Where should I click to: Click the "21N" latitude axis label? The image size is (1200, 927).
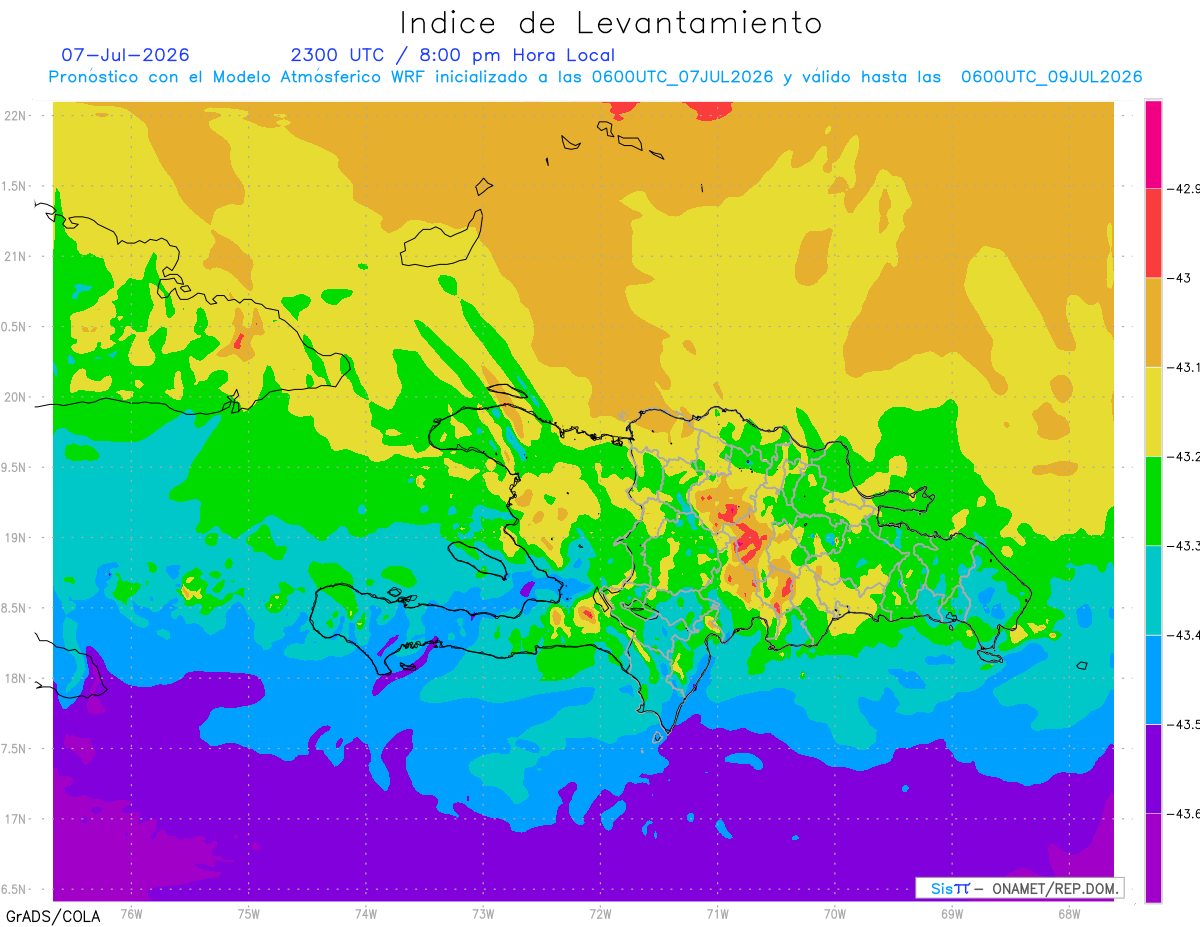[16, 256]
